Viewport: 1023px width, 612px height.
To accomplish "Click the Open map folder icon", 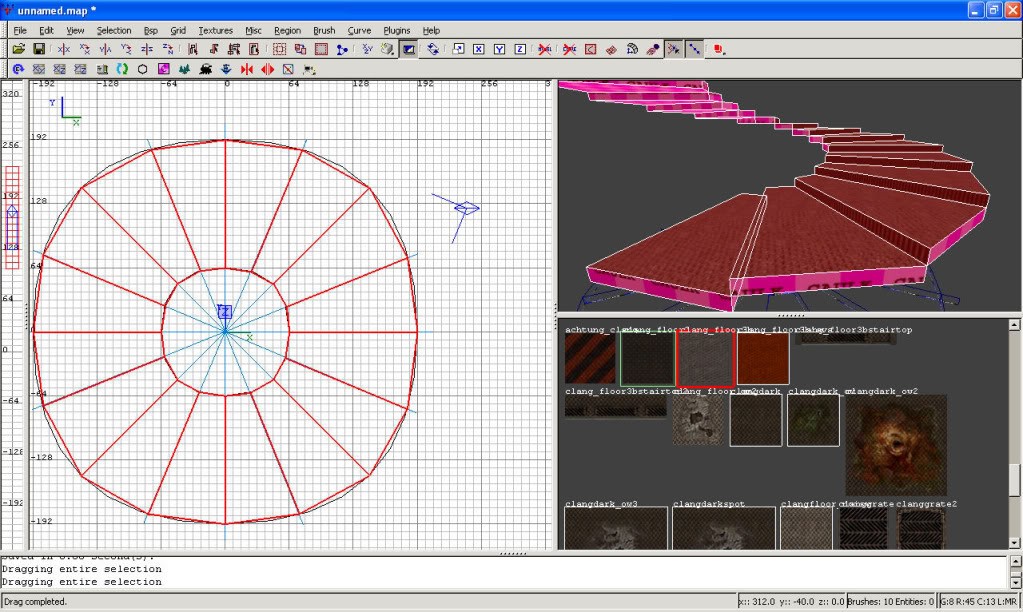I will (x=19, y=49).
